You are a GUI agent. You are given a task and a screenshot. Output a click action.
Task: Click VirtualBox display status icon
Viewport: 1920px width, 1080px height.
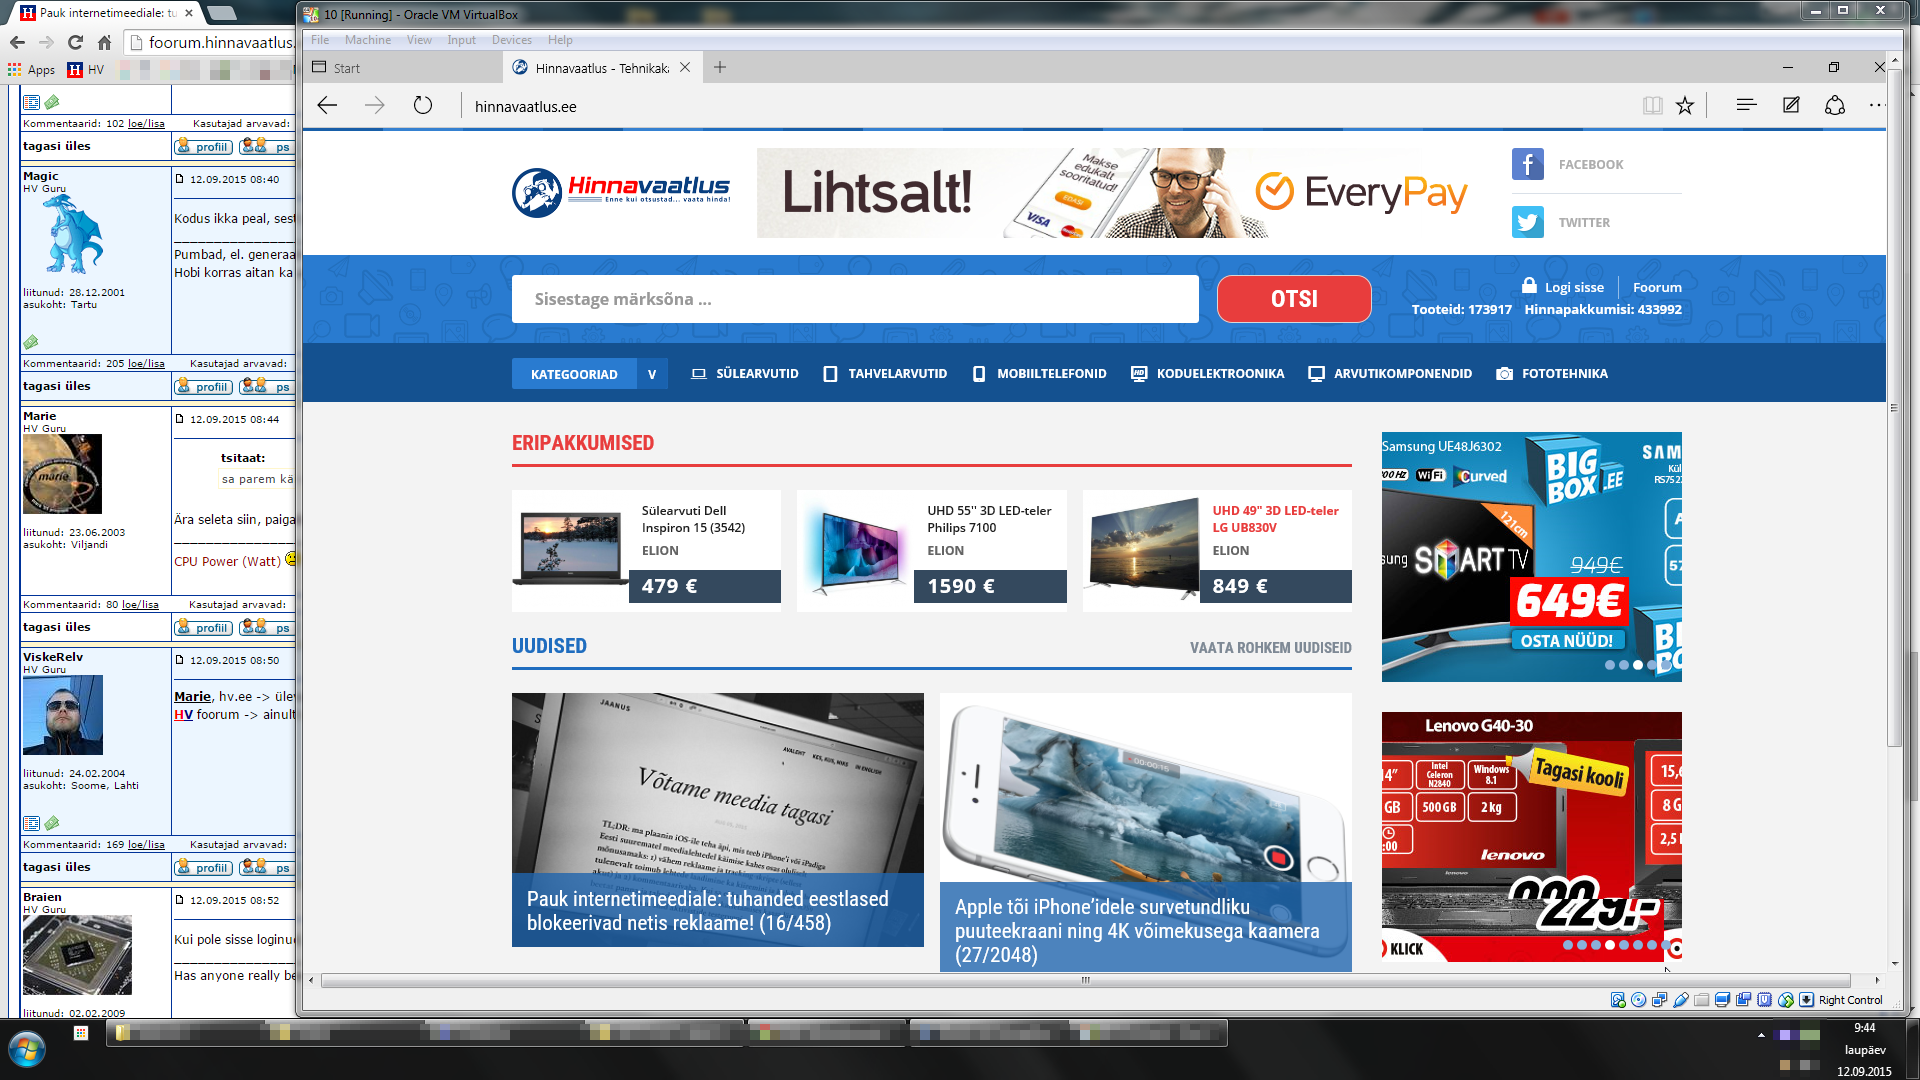1722,1000
